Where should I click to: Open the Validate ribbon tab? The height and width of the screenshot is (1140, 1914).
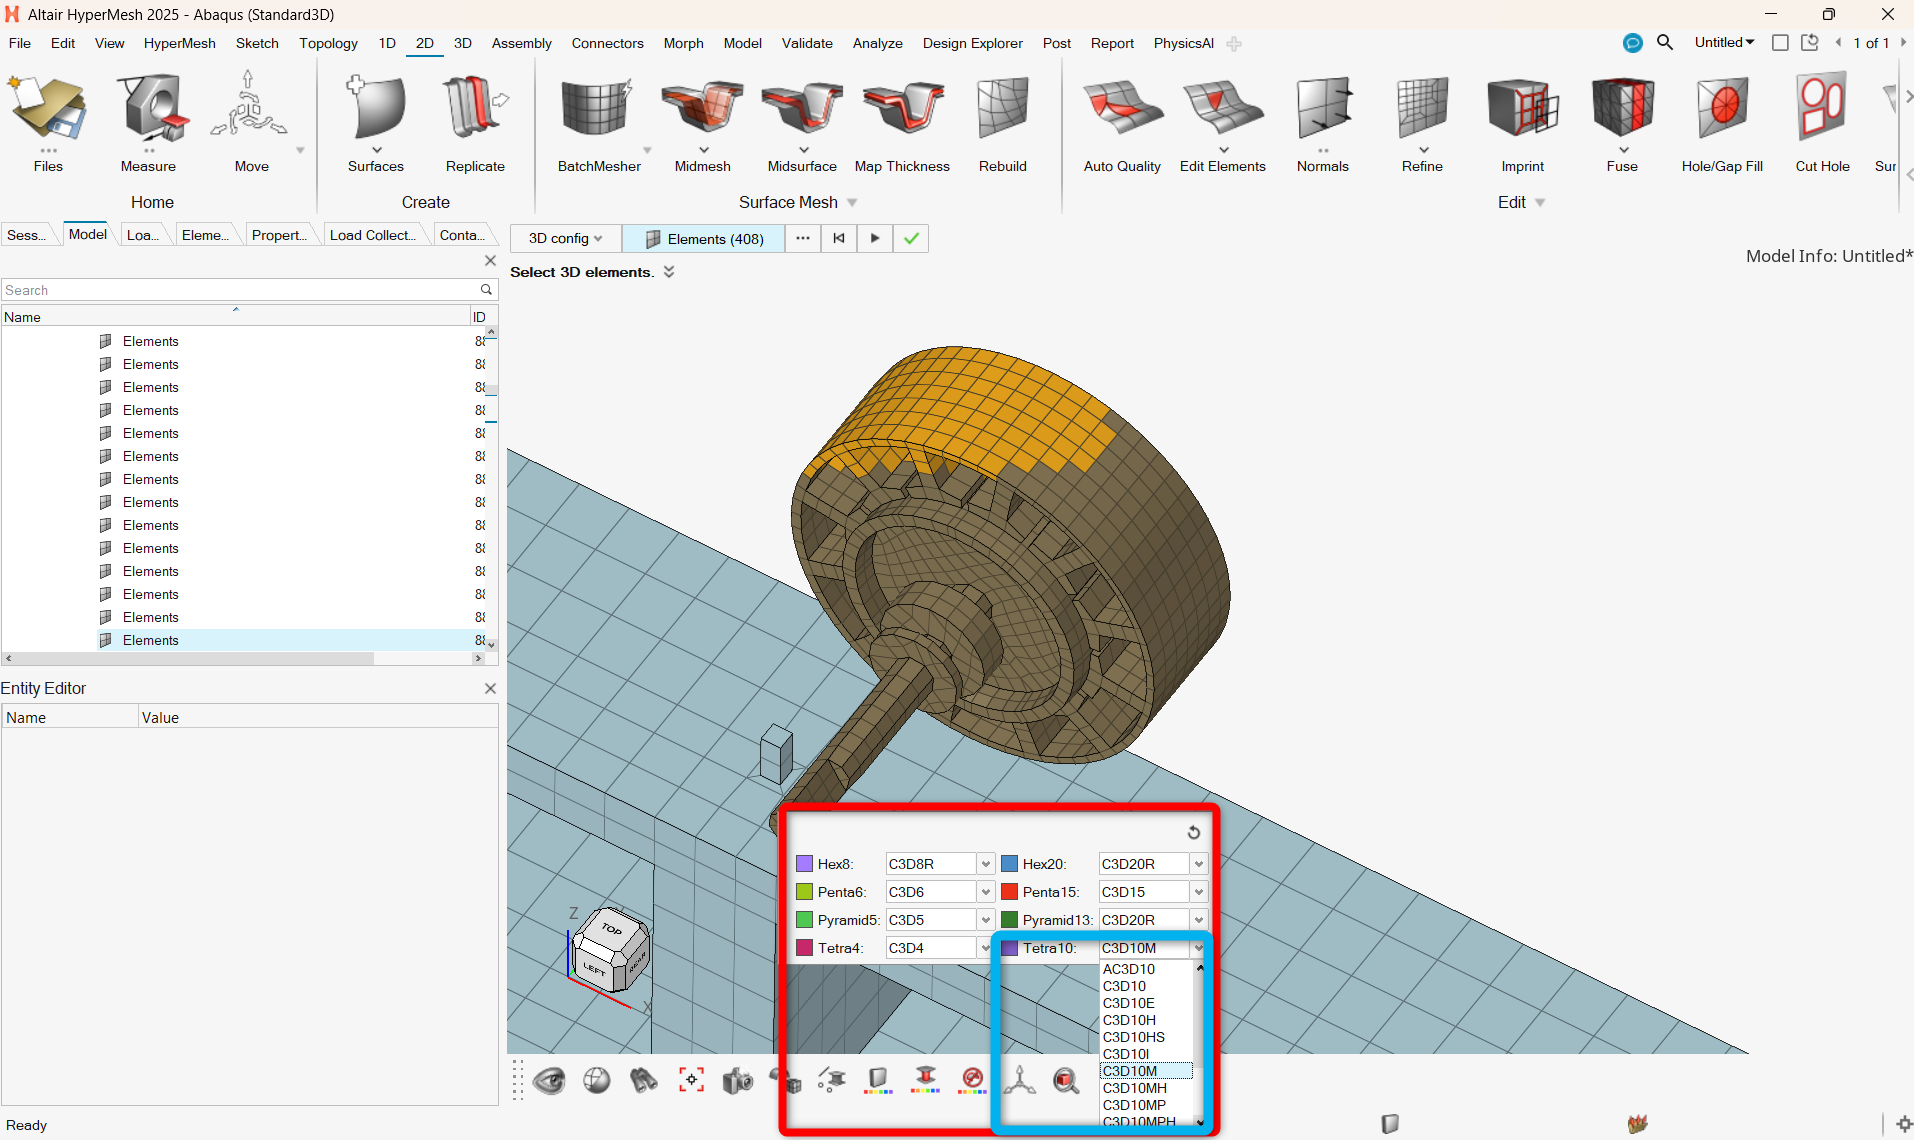(x=807, y=43)
